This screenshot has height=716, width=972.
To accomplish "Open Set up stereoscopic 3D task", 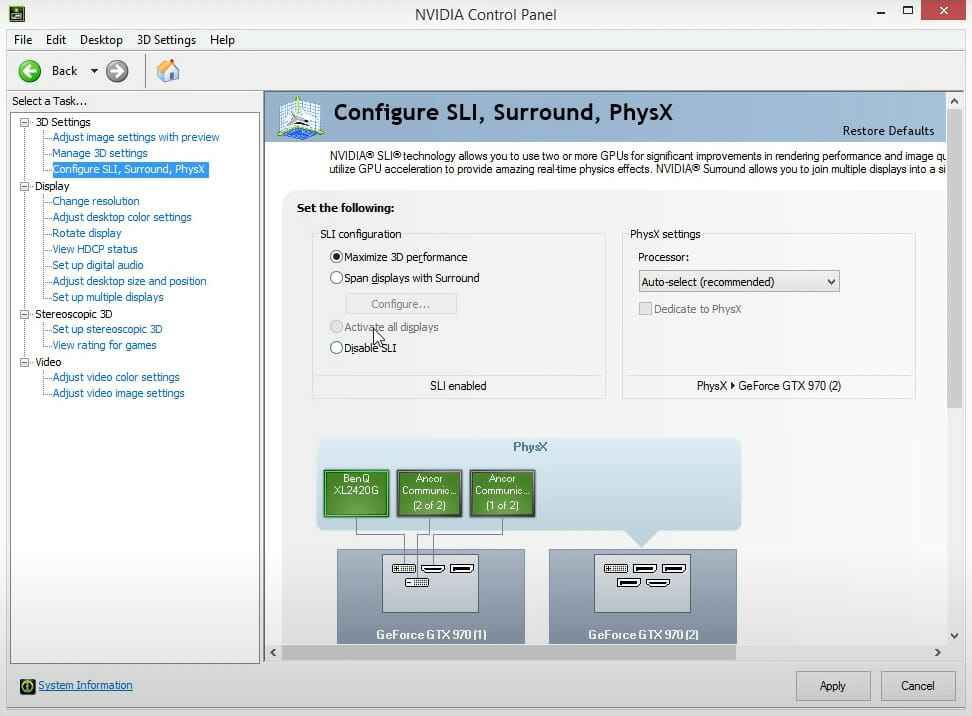I will (x=107, y=329).
